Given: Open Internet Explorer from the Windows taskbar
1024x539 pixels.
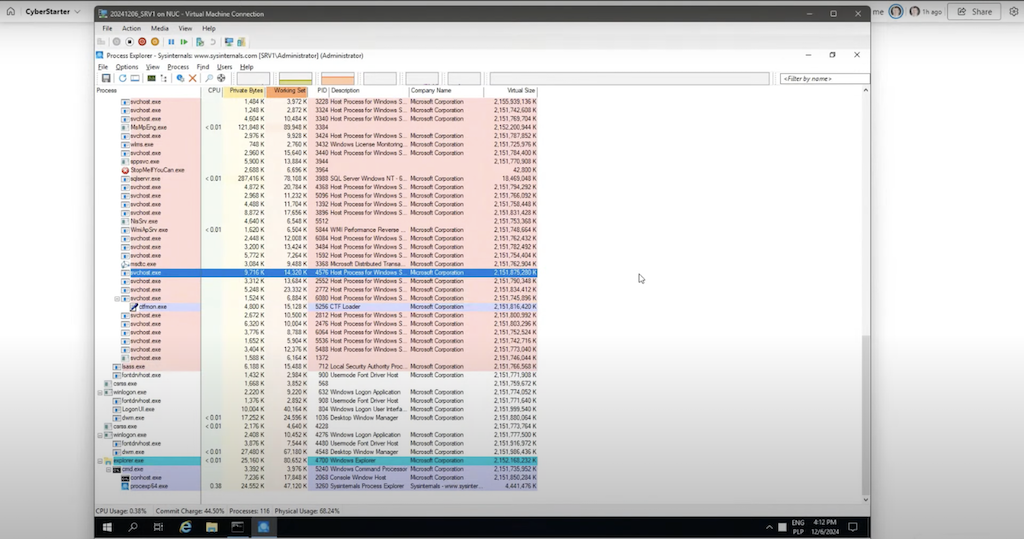Looking at the screenshot, I should coord(185,526).
